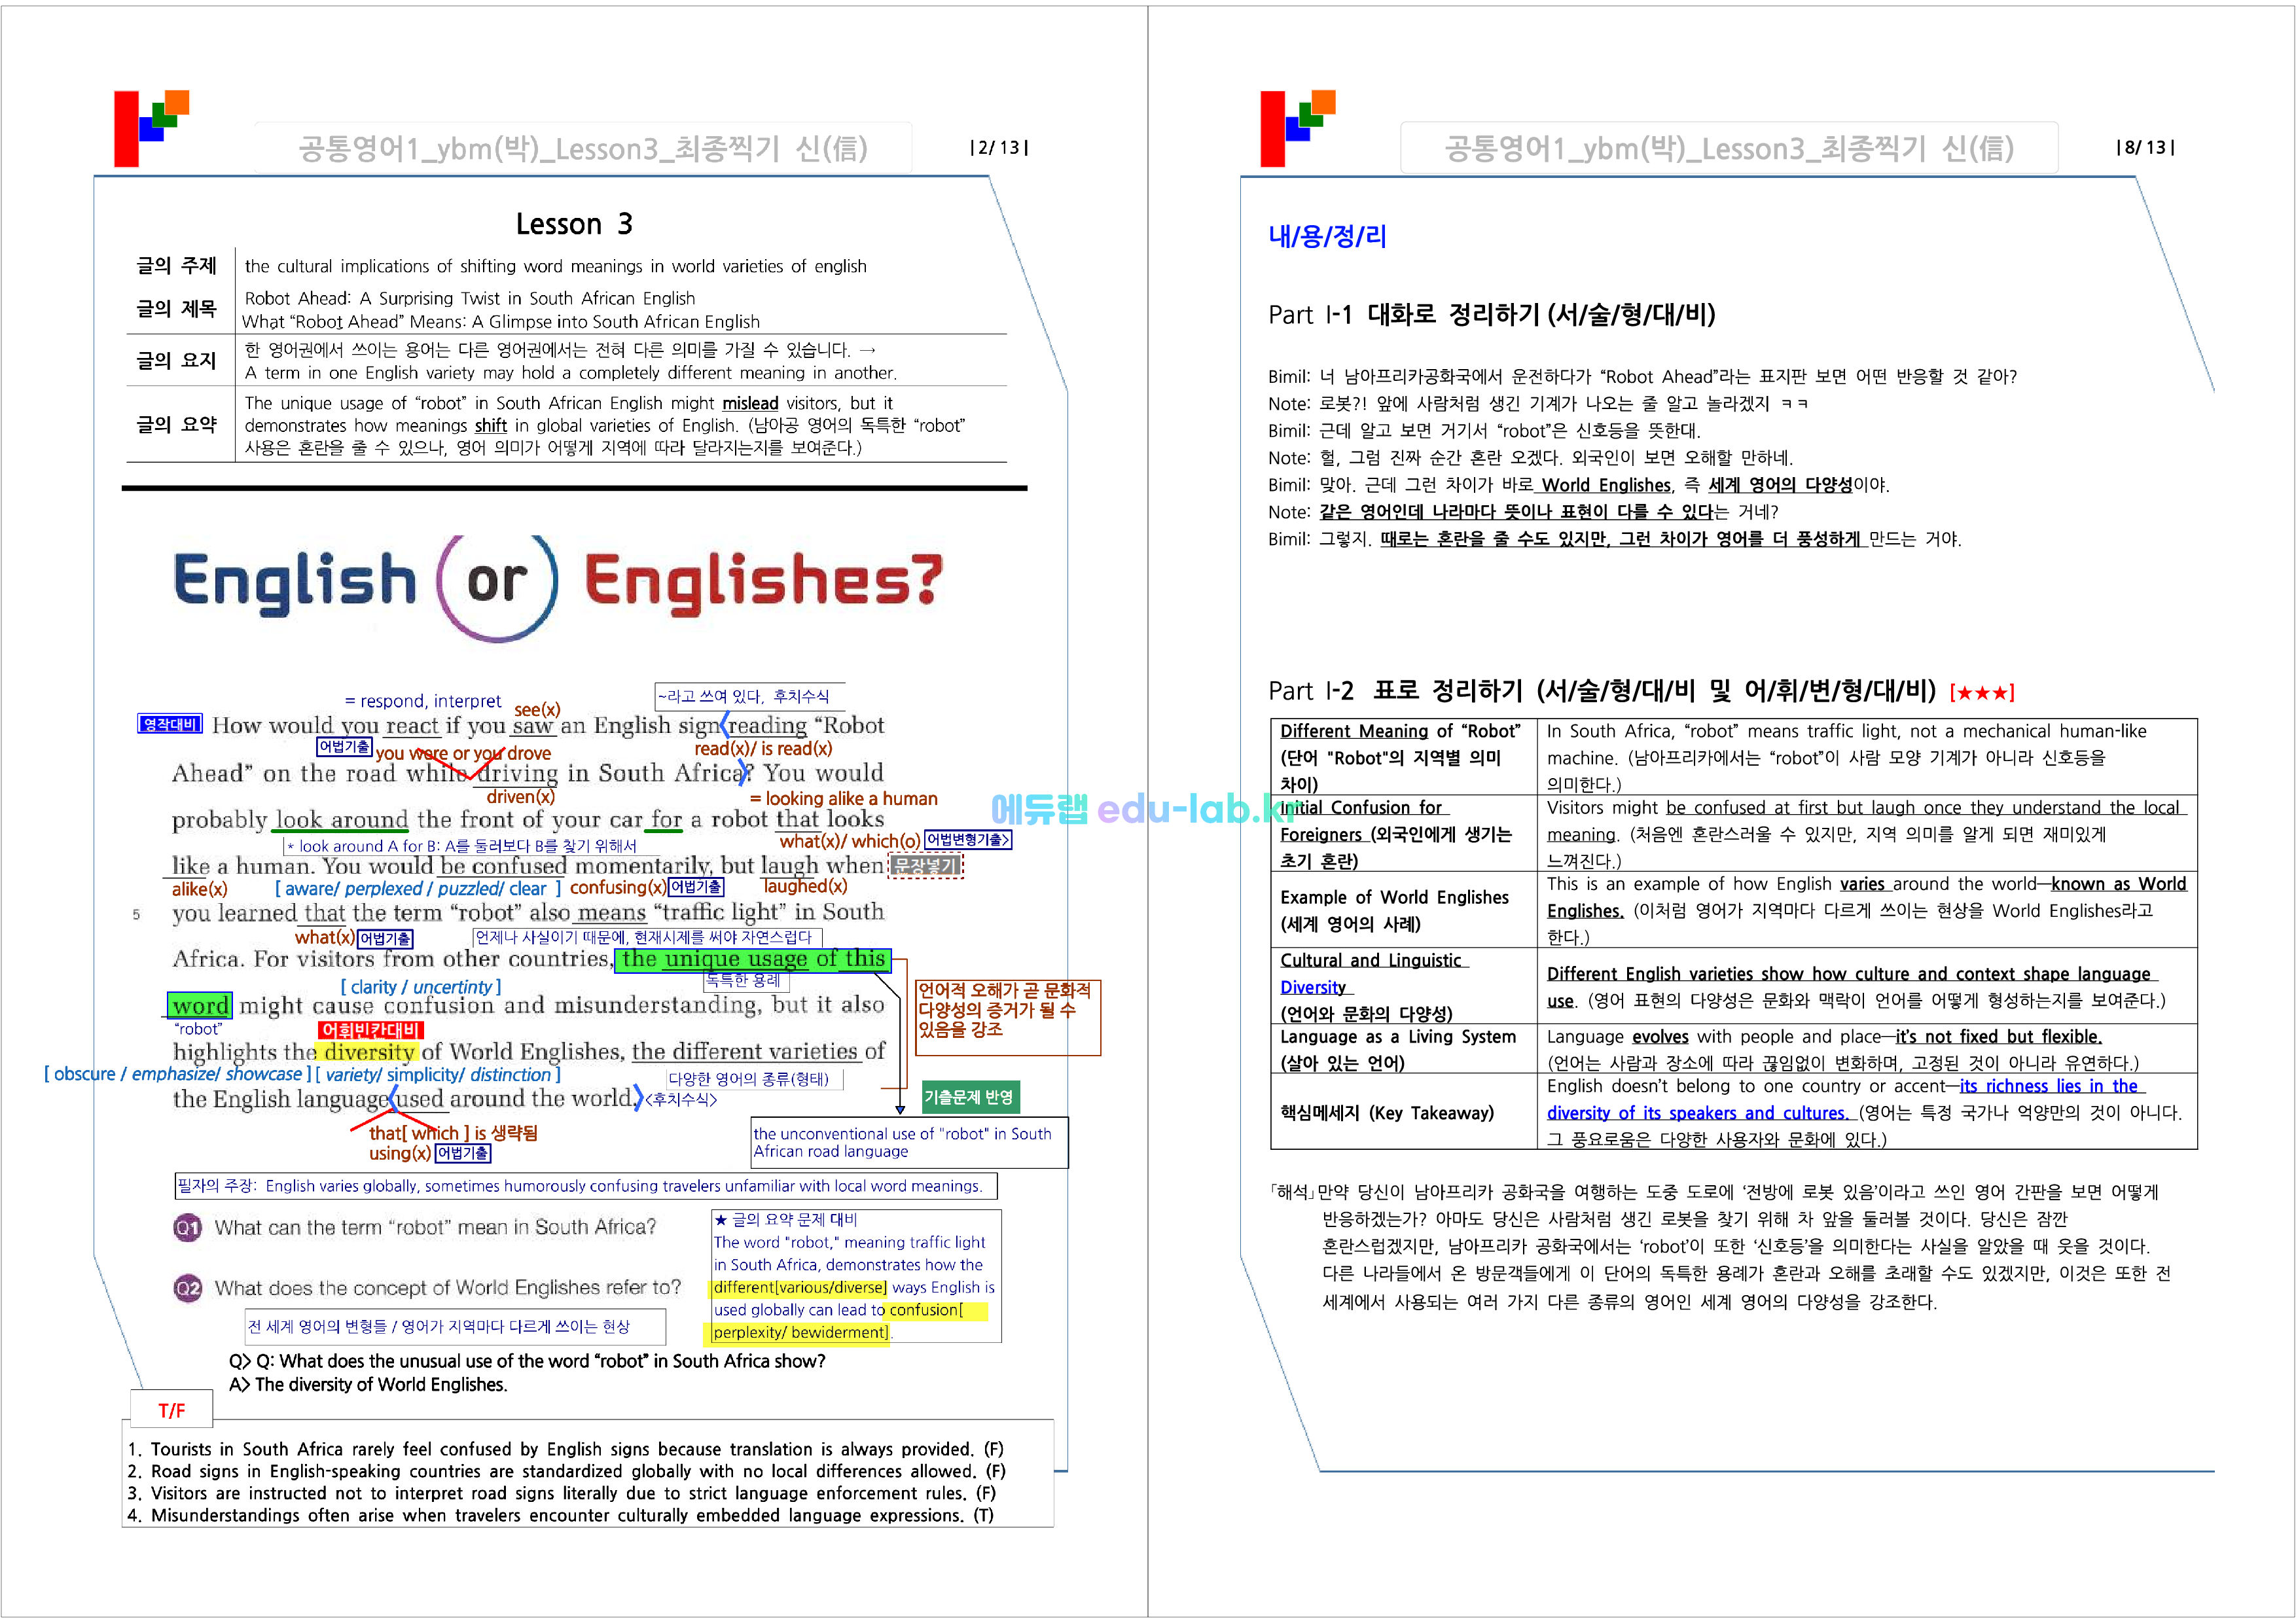Viewport: 2296px width, 1623px height.
Task: Click the colorful block logo on left page
Action: point(150,128)
